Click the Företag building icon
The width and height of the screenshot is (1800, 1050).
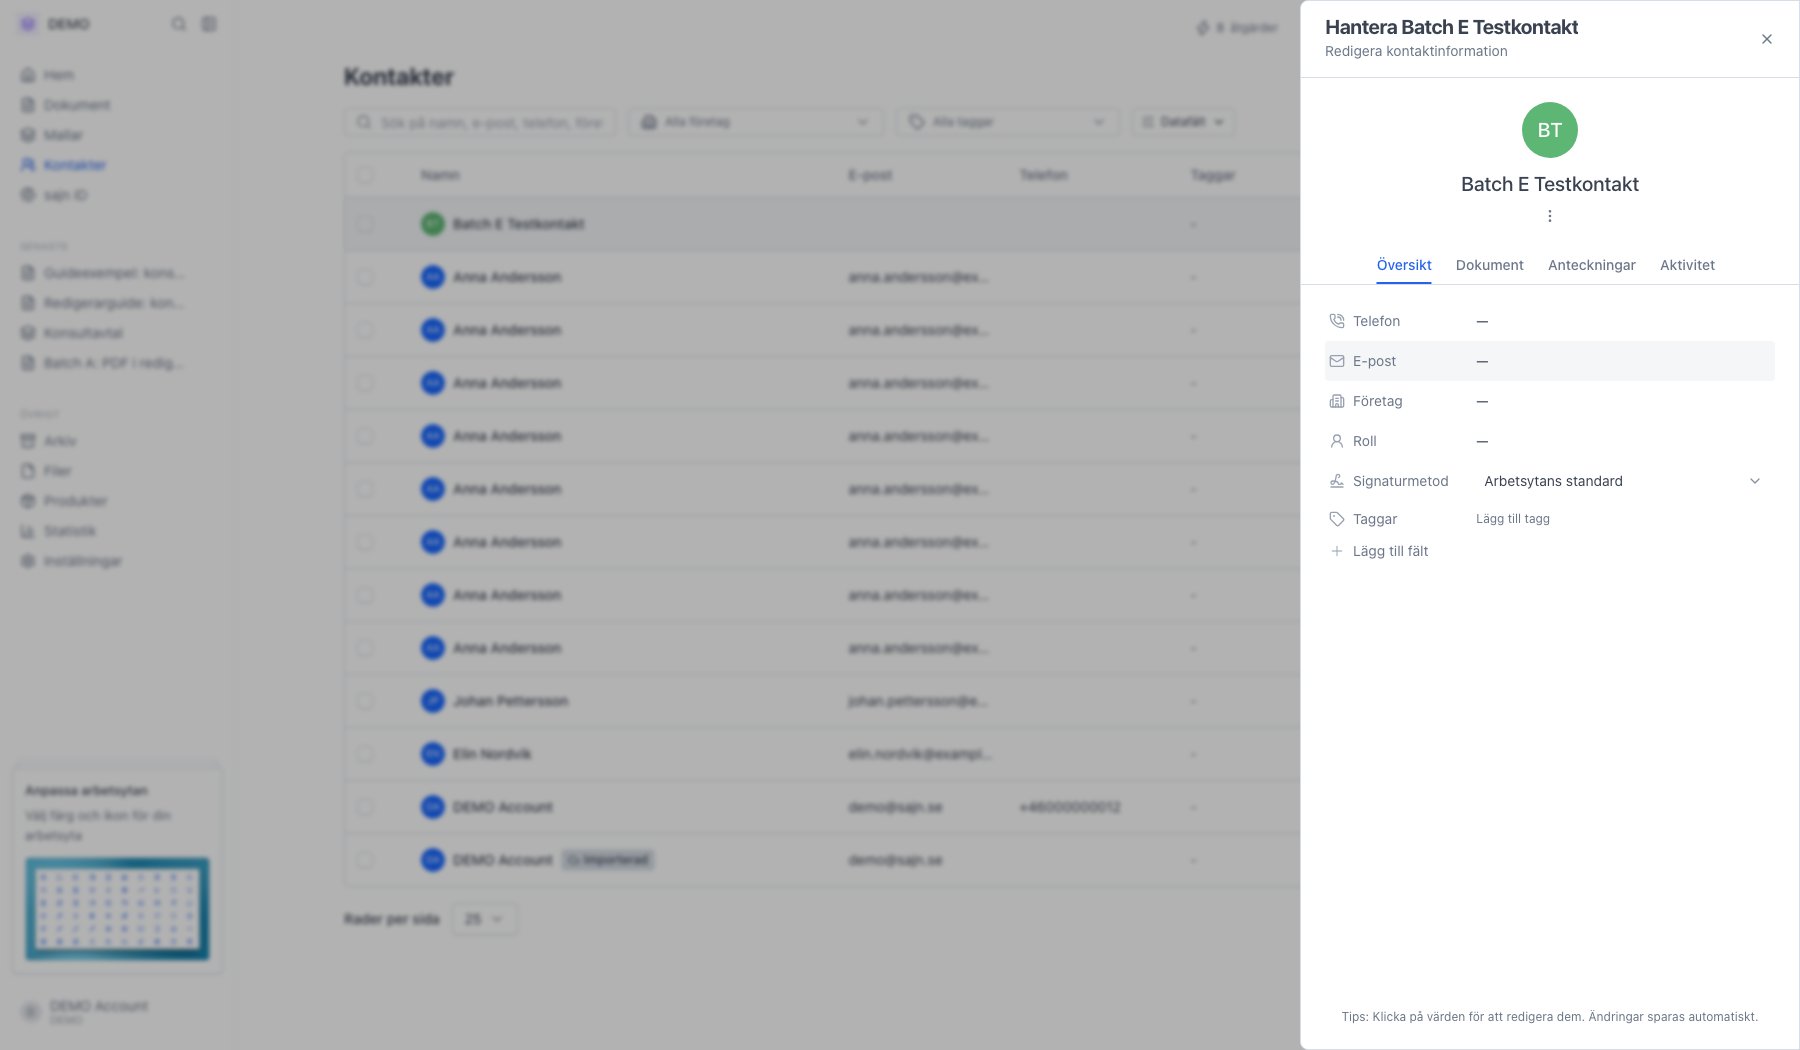click(1336, 401)
